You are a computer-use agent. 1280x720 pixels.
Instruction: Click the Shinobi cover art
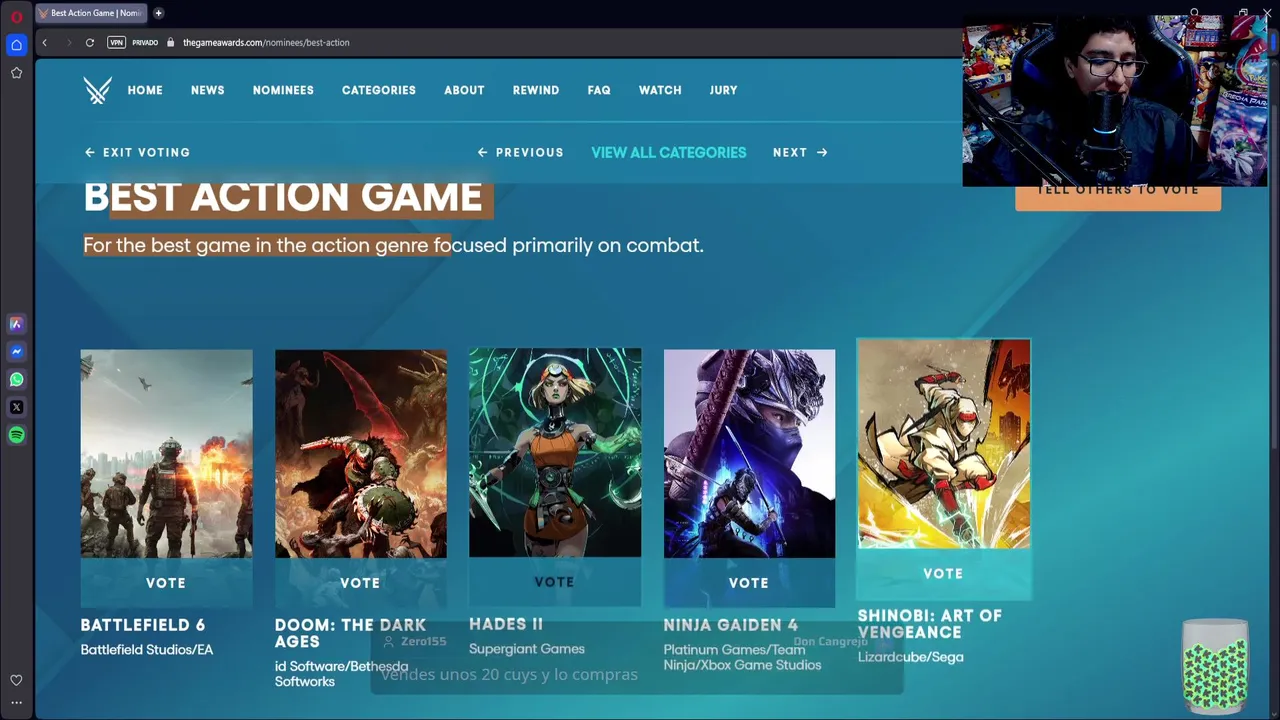[x=944, y=444]
